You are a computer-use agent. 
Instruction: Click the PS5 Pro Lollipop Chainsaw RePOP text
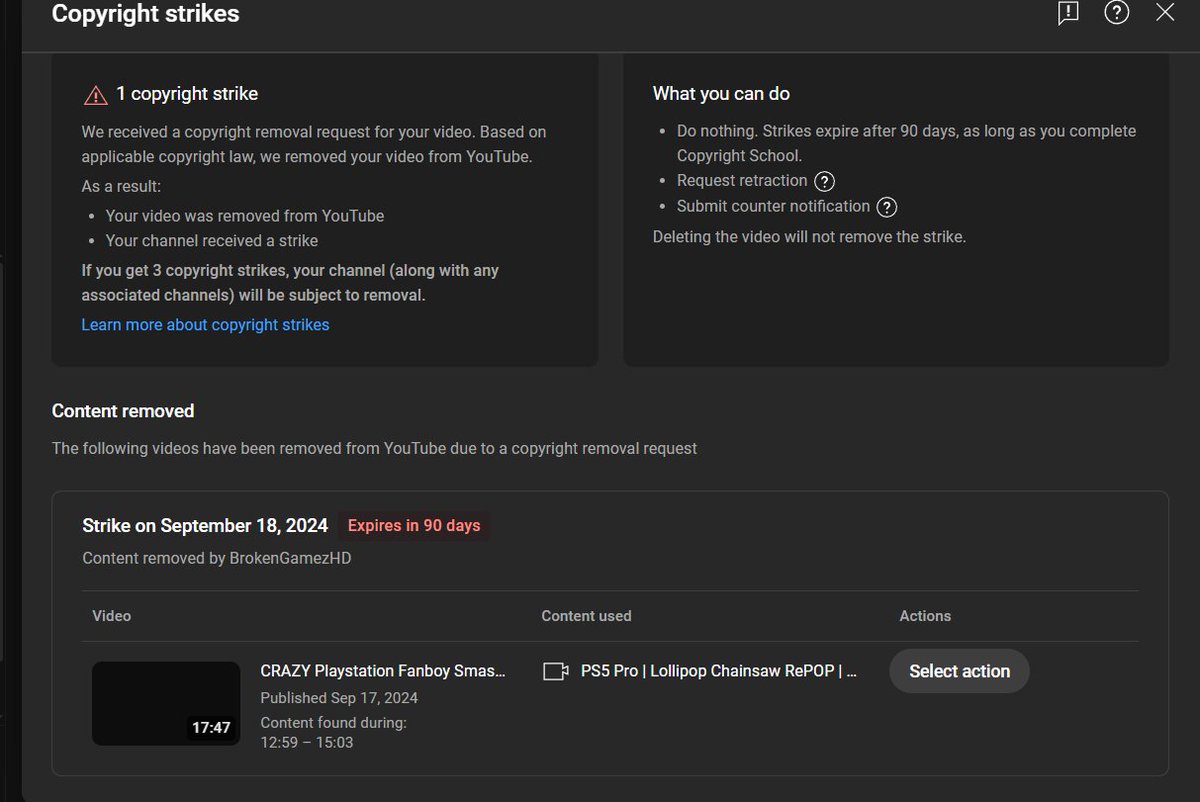(x=719, y=671)
